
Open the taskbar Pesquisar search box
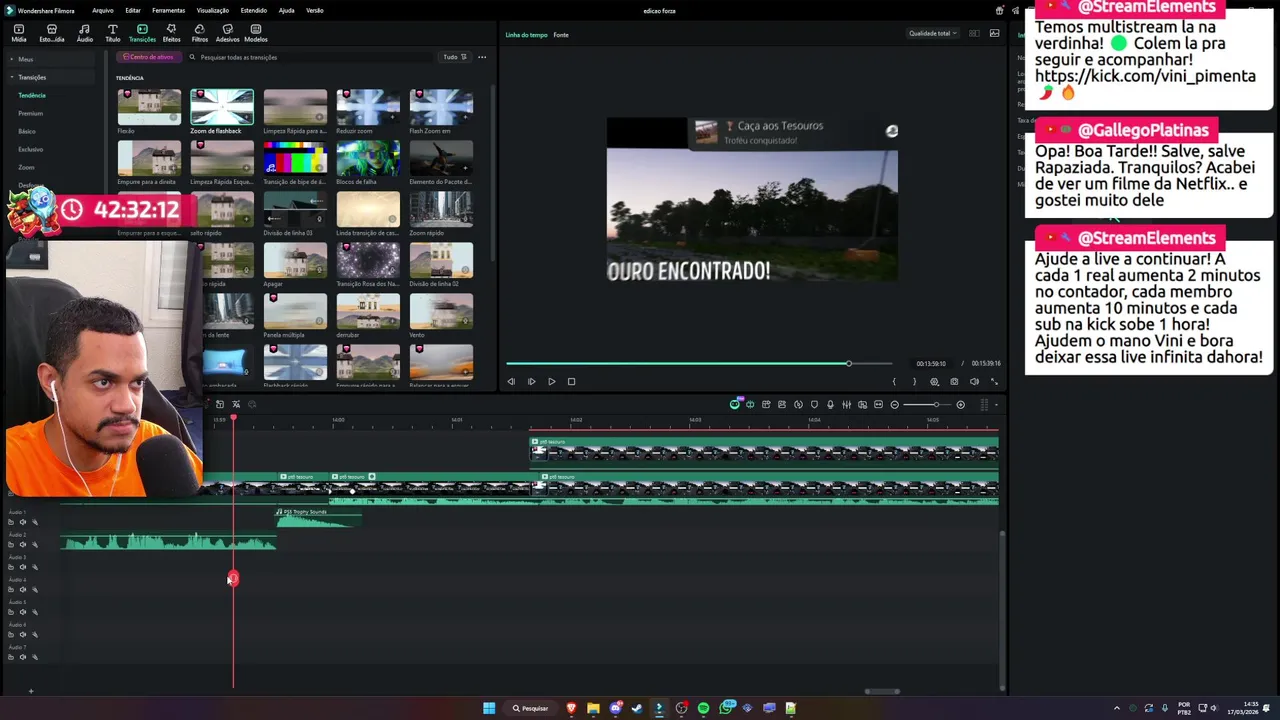pyautogui.click(x=530, y=708)
